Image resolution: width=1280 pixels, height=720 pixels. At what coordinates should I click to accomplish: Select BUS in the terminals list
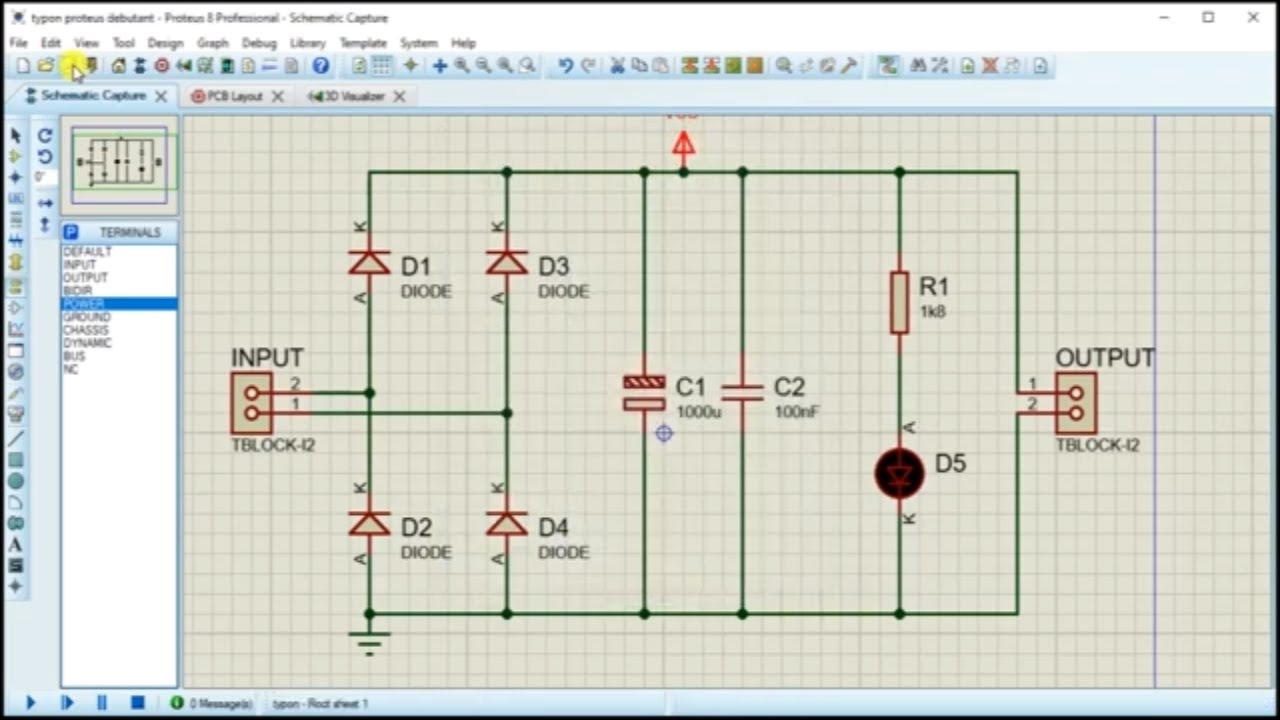click(119, 356)
